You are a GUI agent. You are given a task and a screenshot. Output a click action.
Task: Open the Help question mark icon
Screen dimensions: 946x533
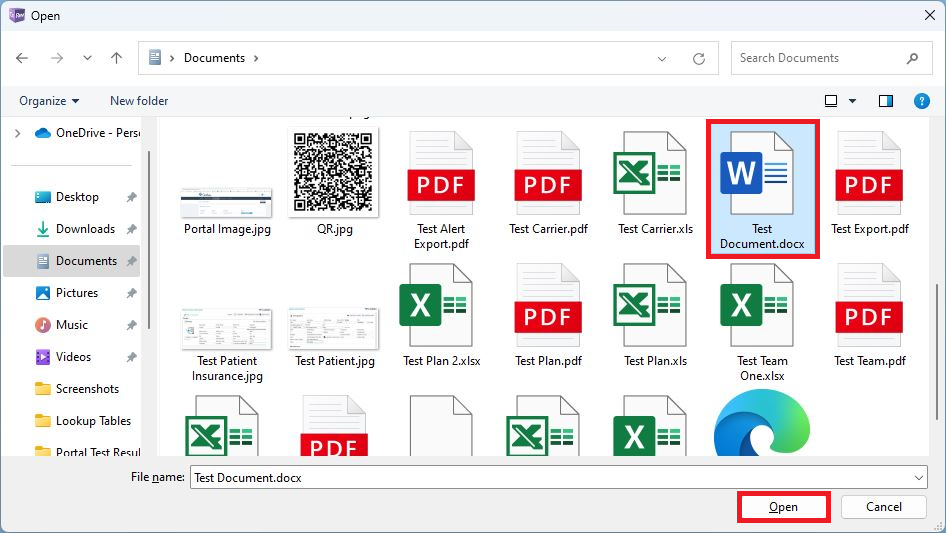click(921, 101)
